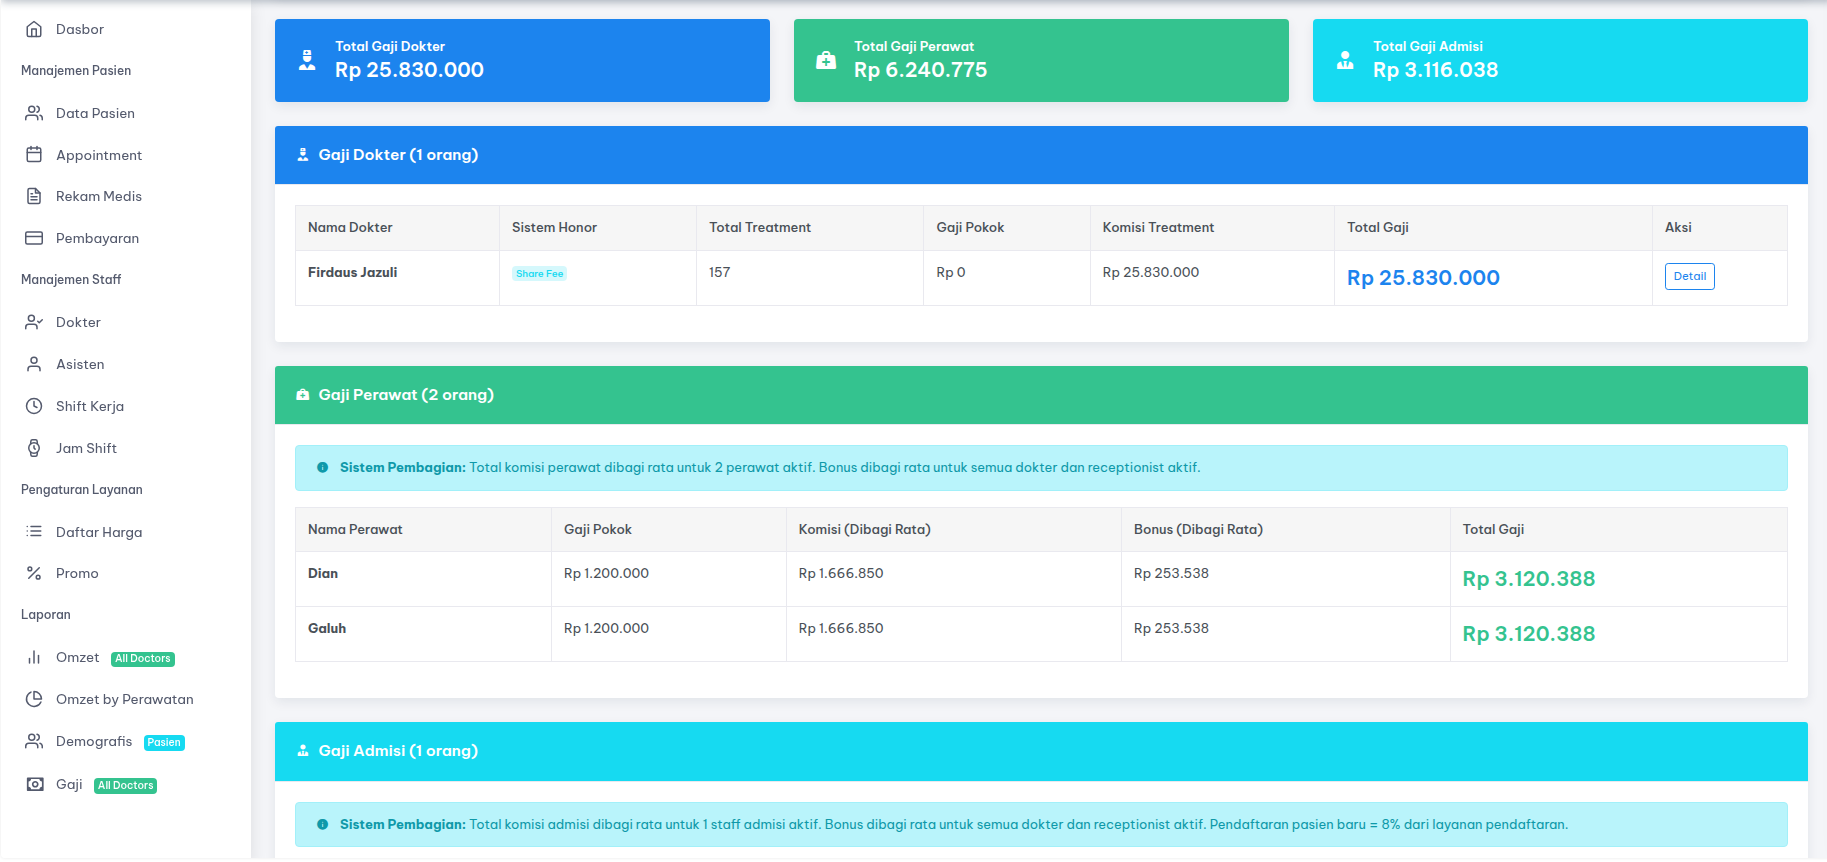Go to Daftar Harga page

(98, 532)
